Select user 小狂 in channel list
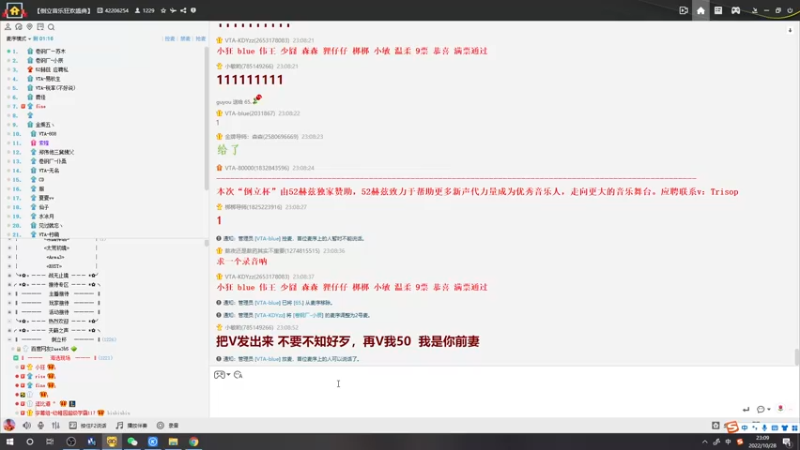Image resolution: width=800 pixels, height=450 pixels. (x=40, y=367)
